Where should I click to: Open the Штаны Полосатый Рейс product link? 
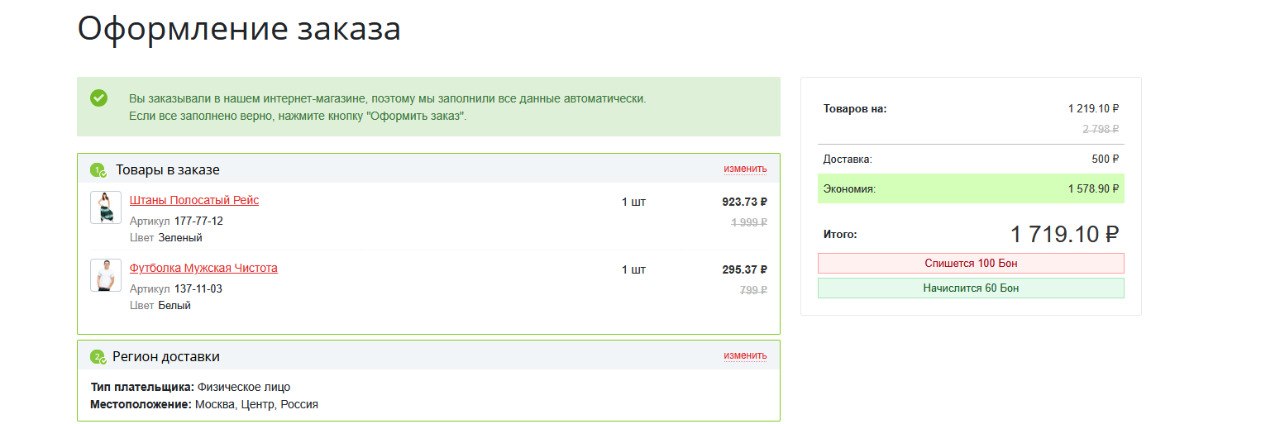(194, 200)
